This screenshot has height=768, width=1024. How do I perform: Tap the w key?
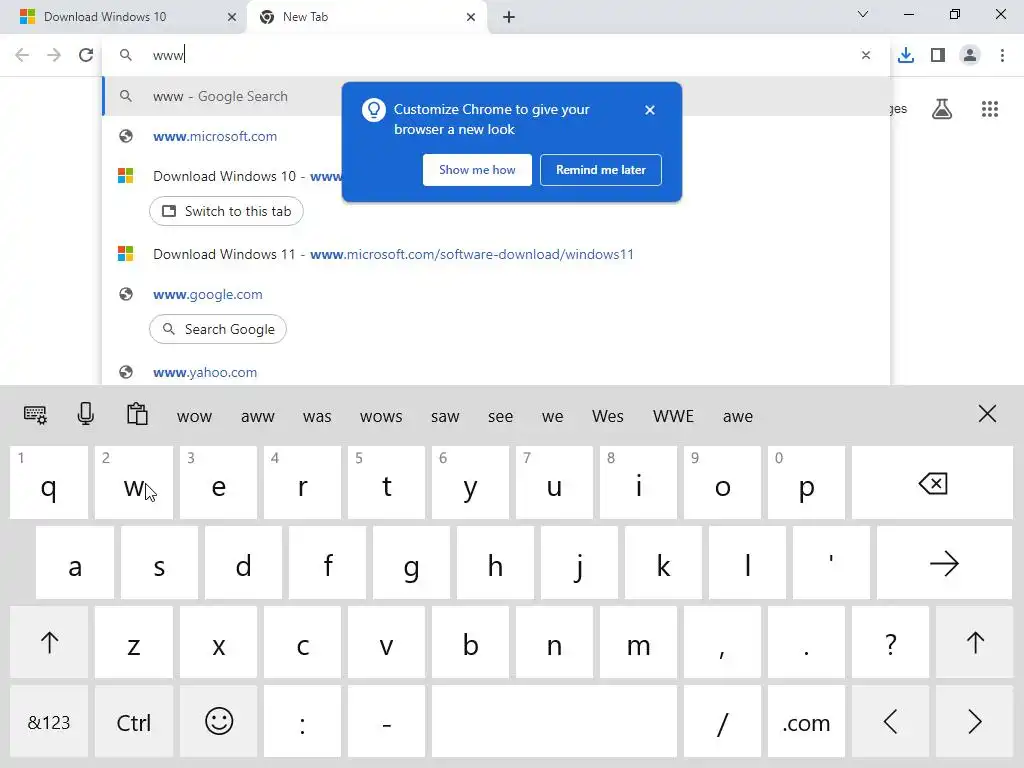click(134, 483)
